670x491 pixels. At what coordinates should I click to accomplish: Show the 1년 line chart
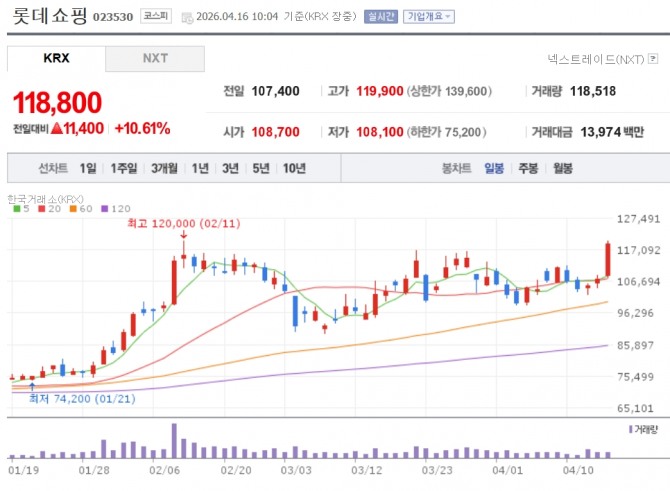click(x=200, y=168)
